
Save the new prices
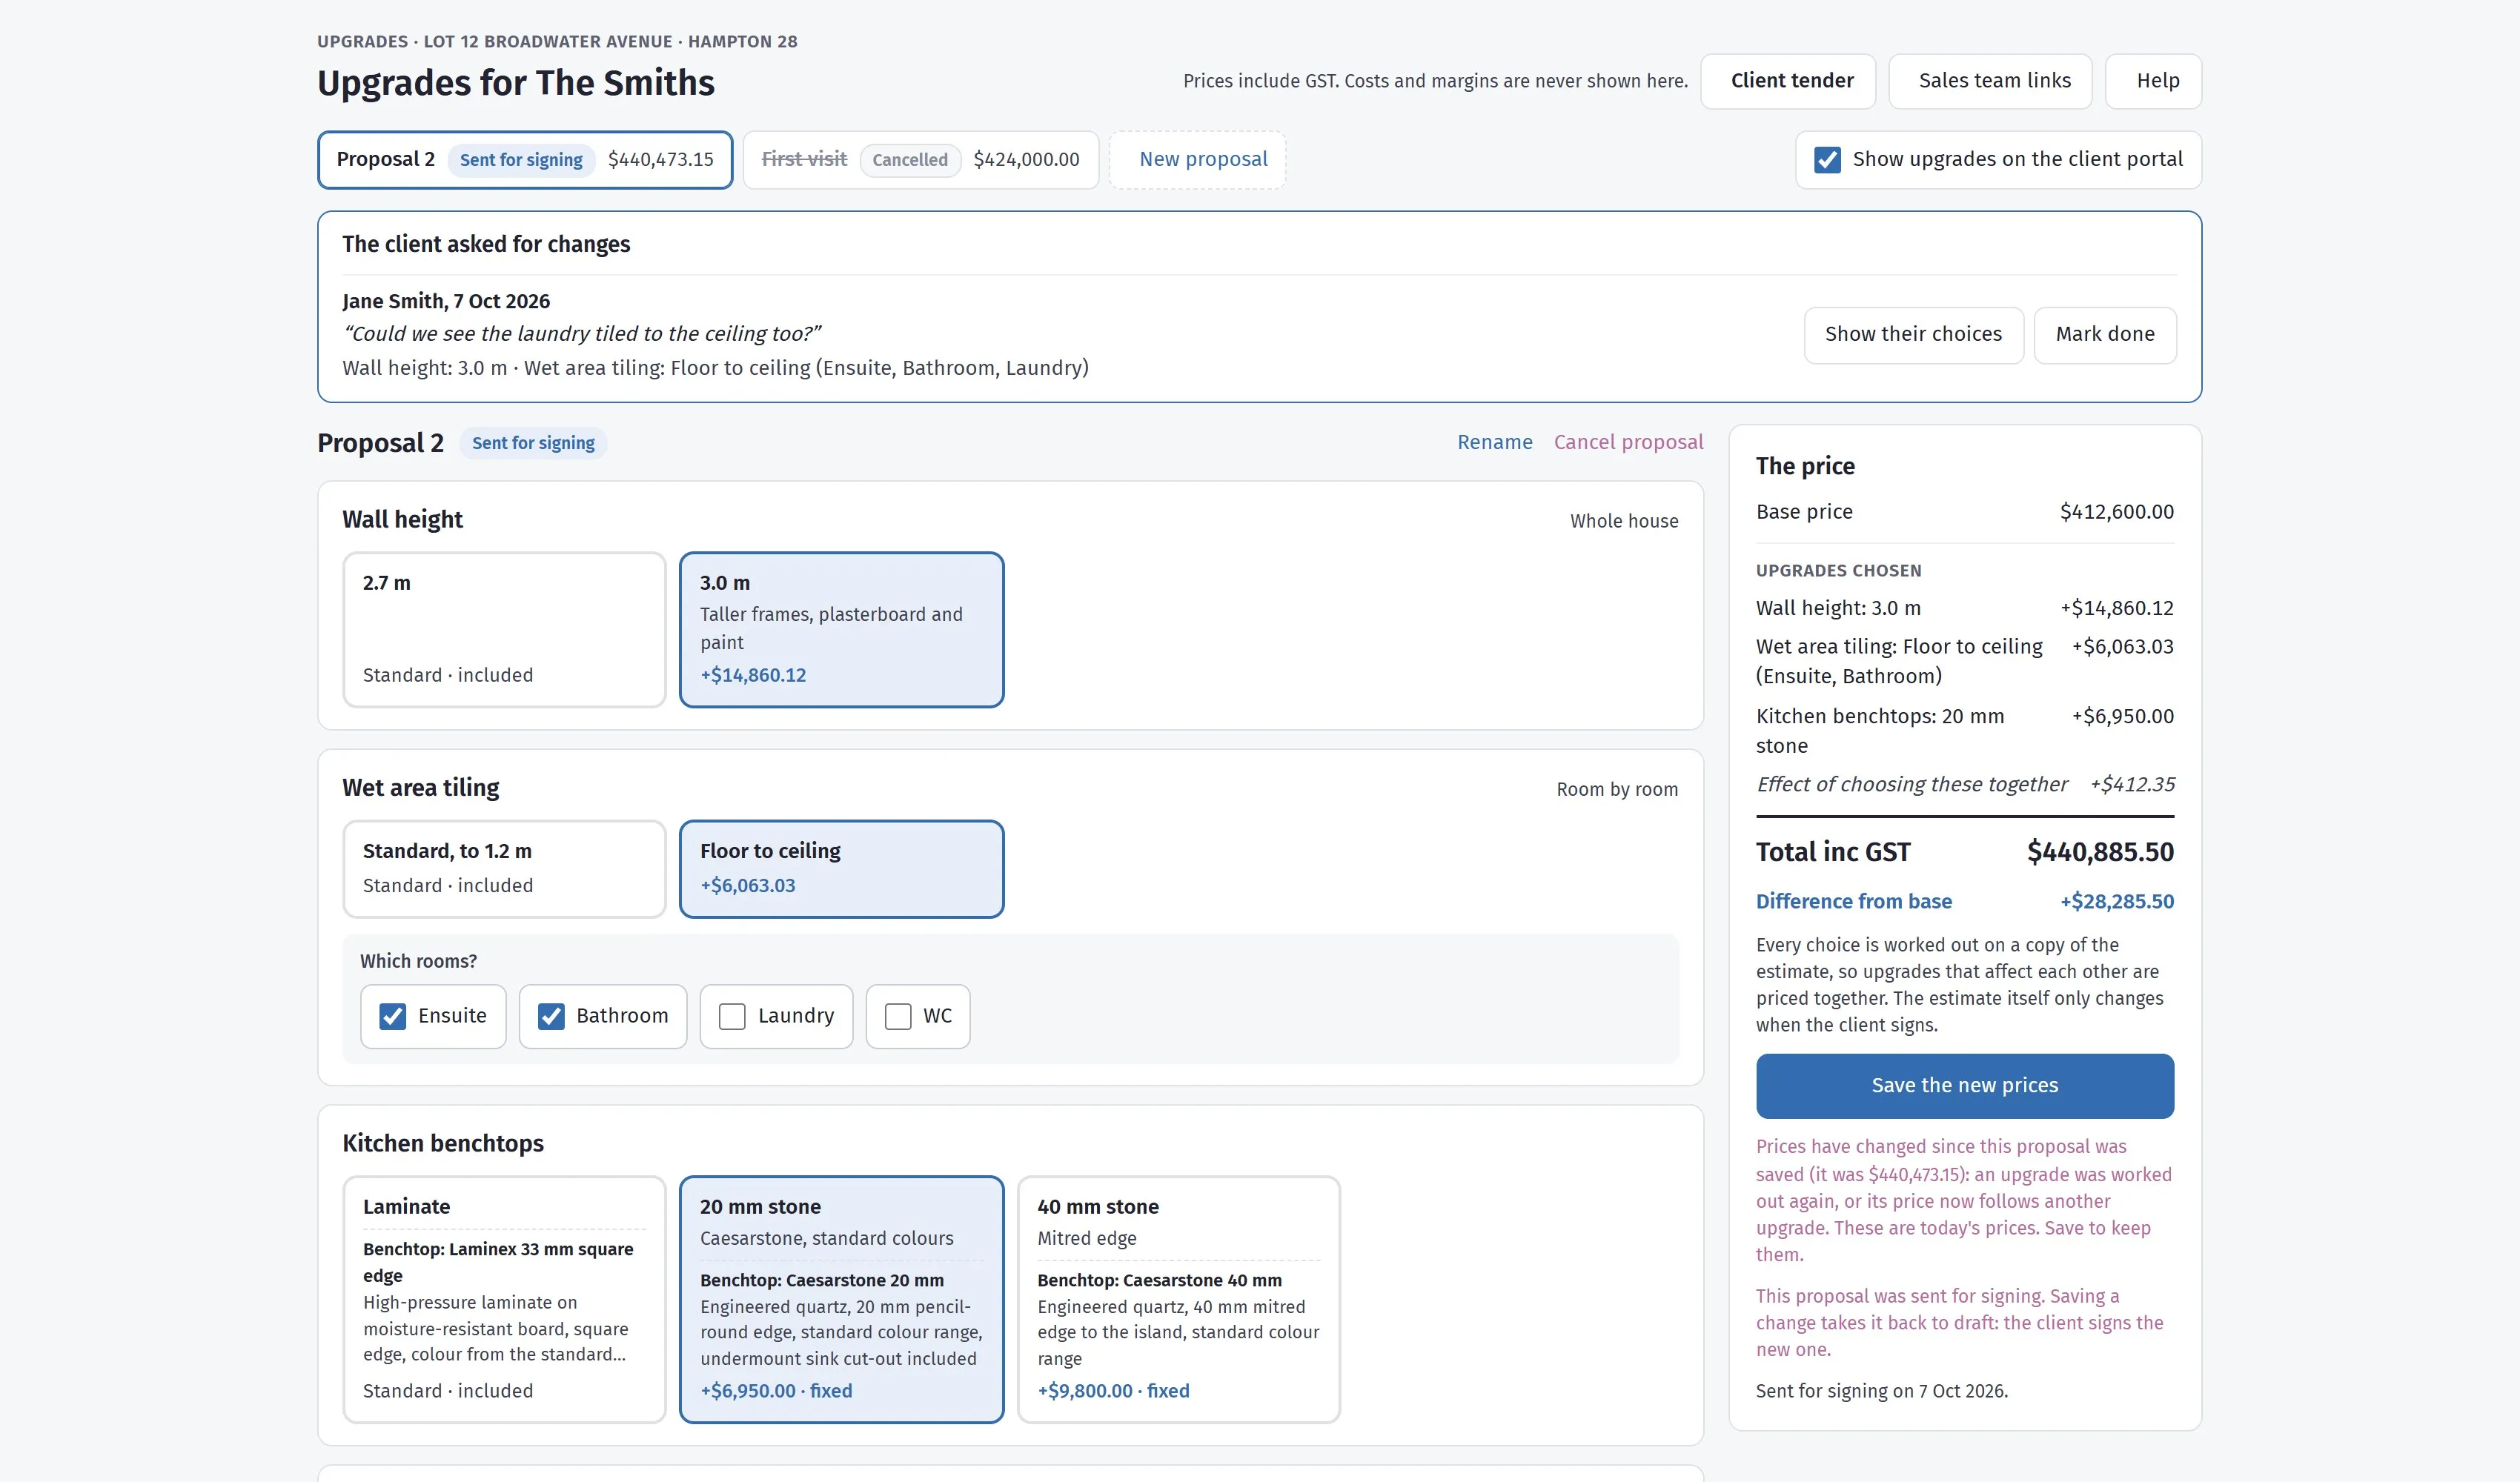(1964, 1086)
